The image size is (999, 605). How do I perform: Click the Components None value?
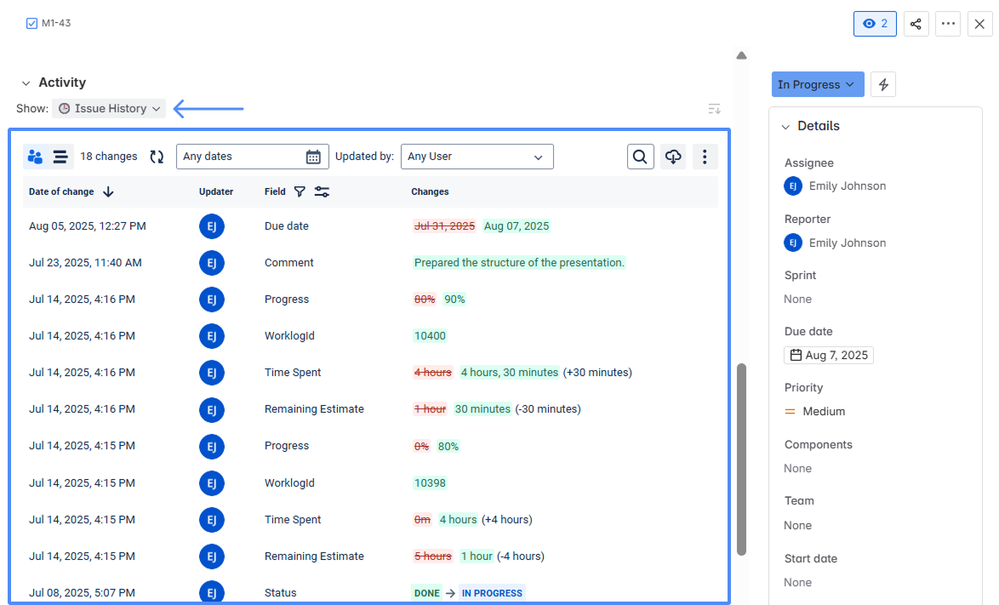pyautogui.click(x=798, y=468)
